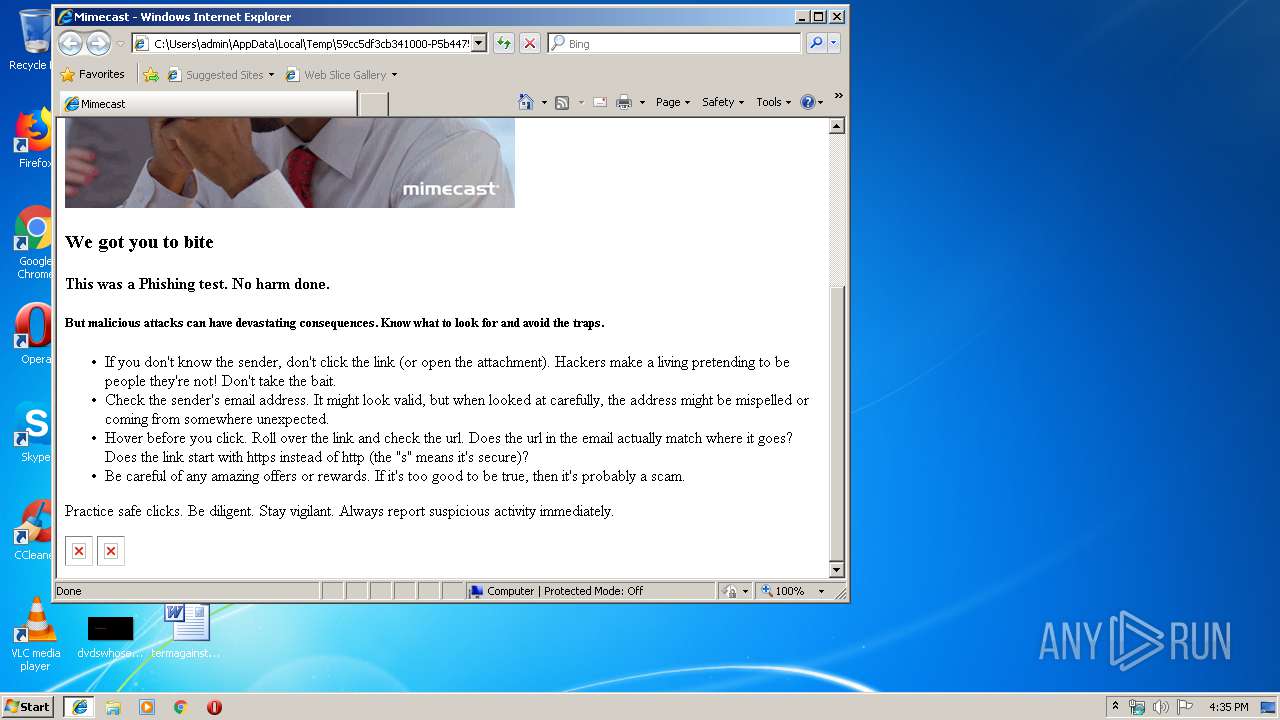Click the Print icon
1280x720 pixels.
point(624,102)
